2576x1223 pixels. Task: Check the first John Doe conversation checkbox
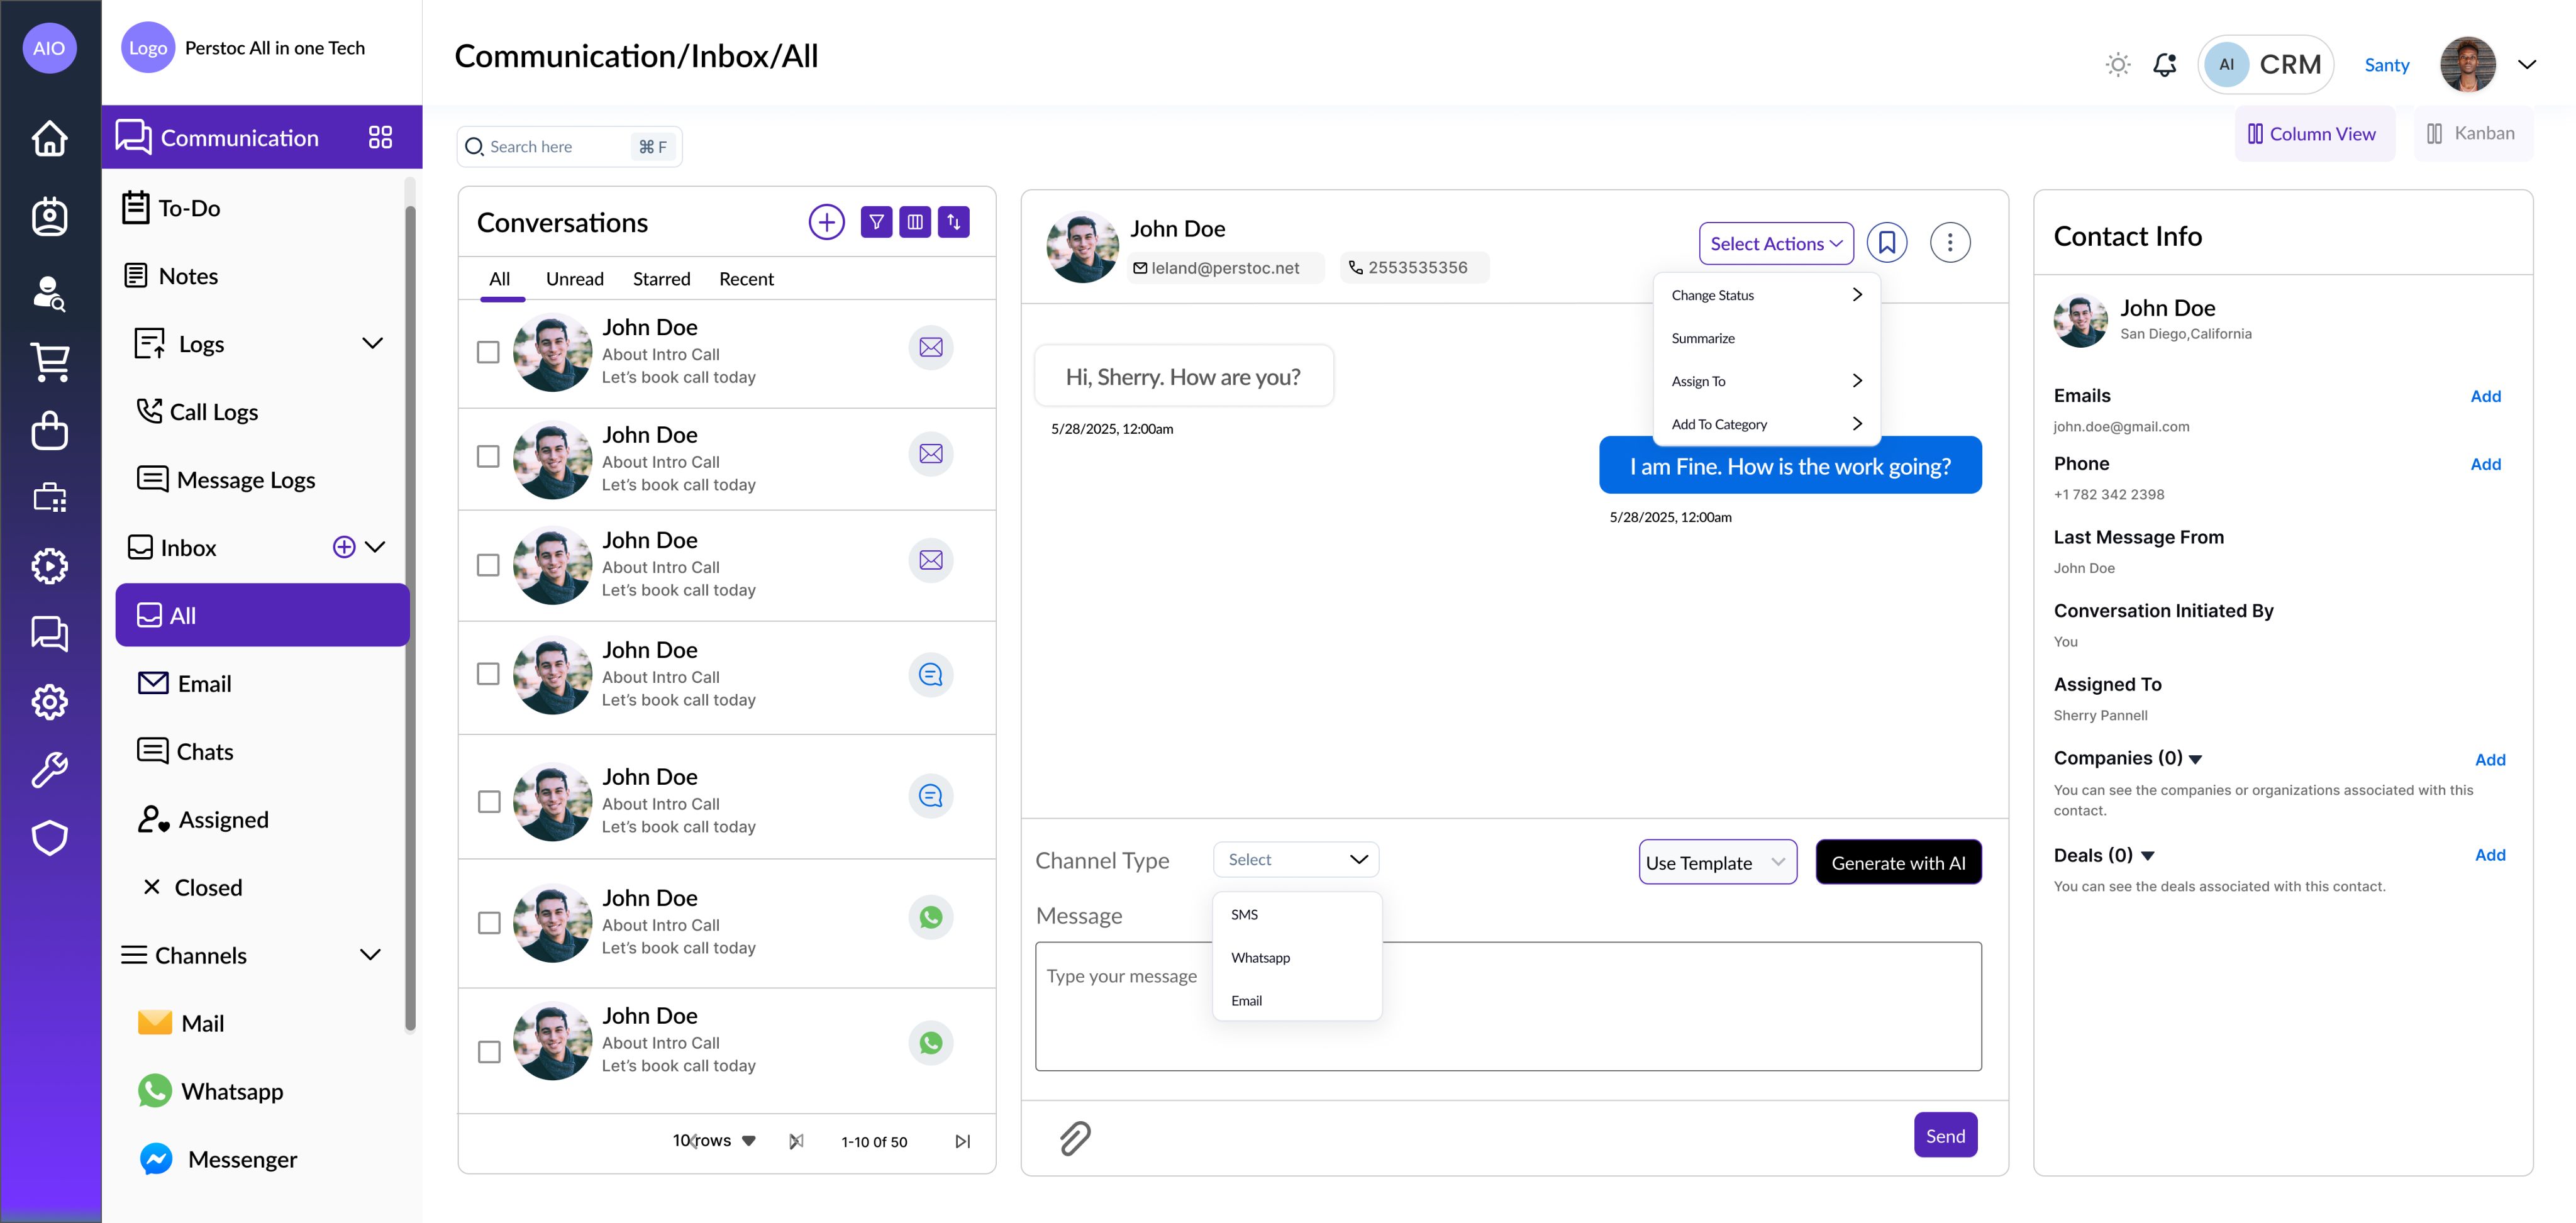point(488,352)
